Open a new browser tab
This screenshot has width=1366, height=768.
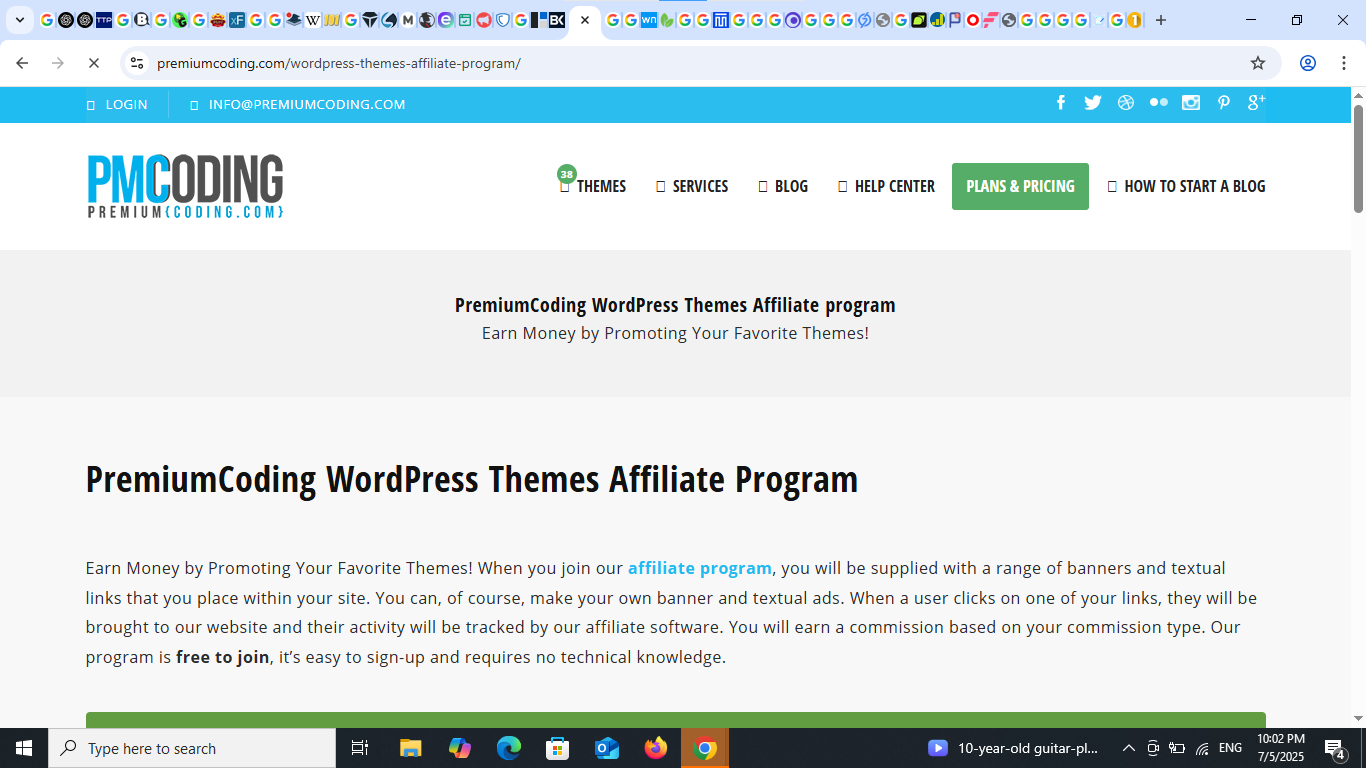point(1161,20)
